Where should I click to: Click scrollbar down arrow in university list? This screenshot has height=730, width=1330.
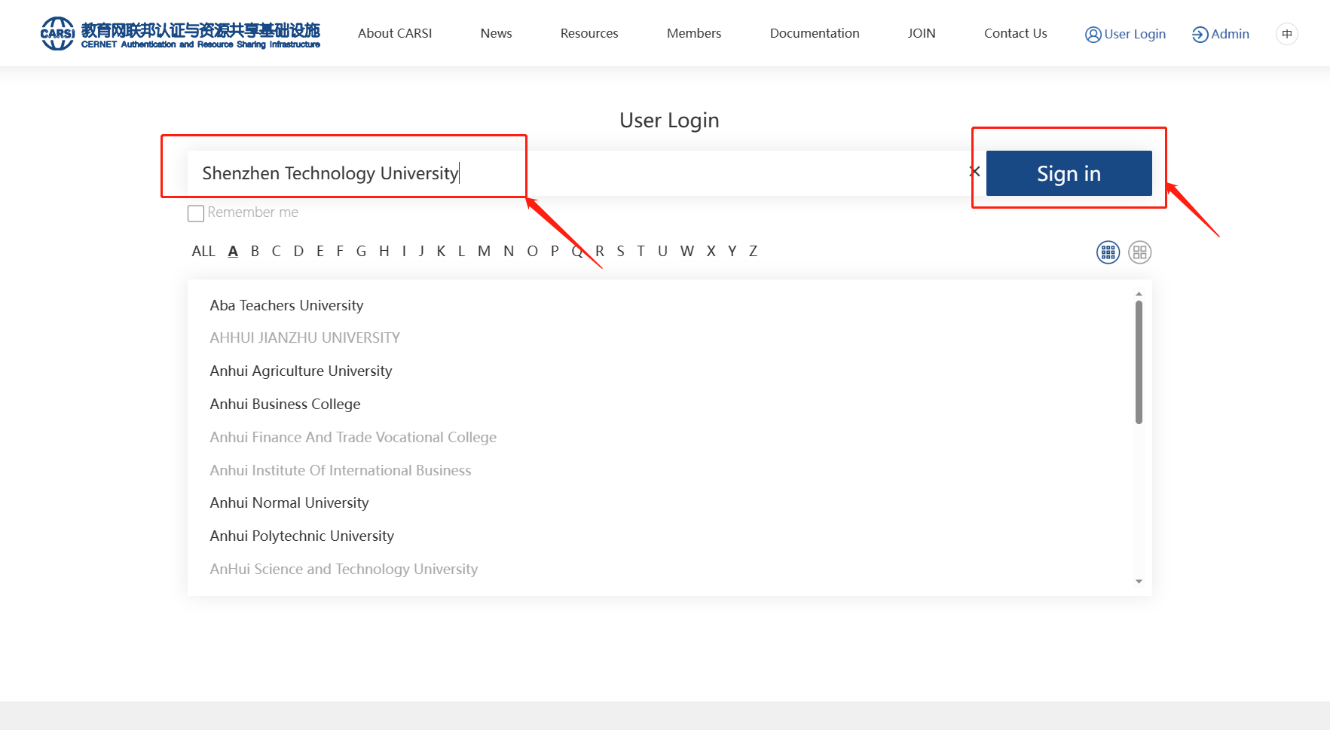click(x=1139, y=581)
